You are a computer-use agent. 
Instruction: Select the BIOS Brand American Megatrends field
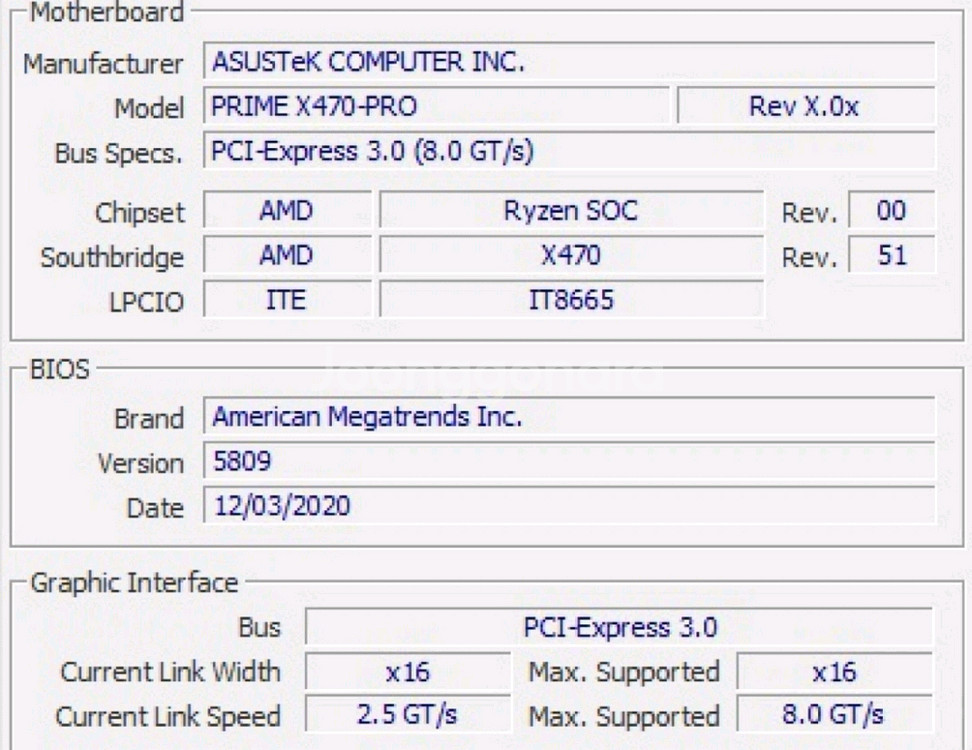click(x=568, y=417)
